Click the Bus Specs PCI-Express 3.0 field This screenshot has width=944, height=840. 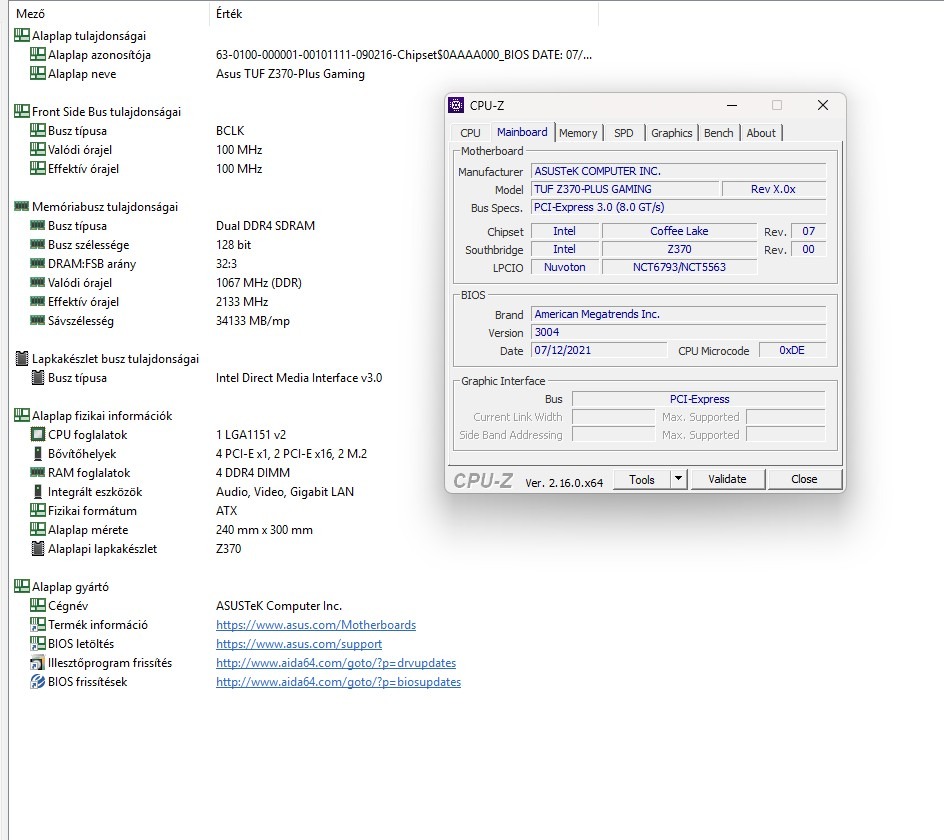coord(678,208)
